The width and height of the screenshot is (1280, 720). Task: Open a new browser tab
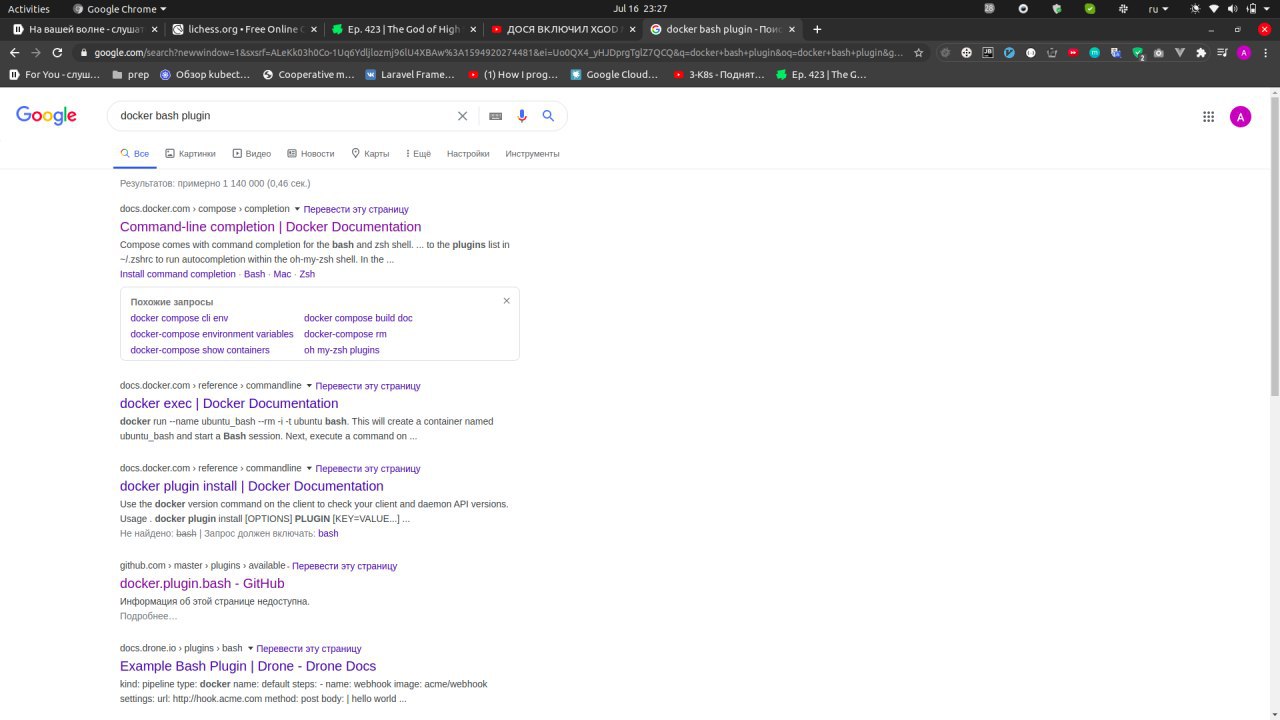tap(817, 29)
